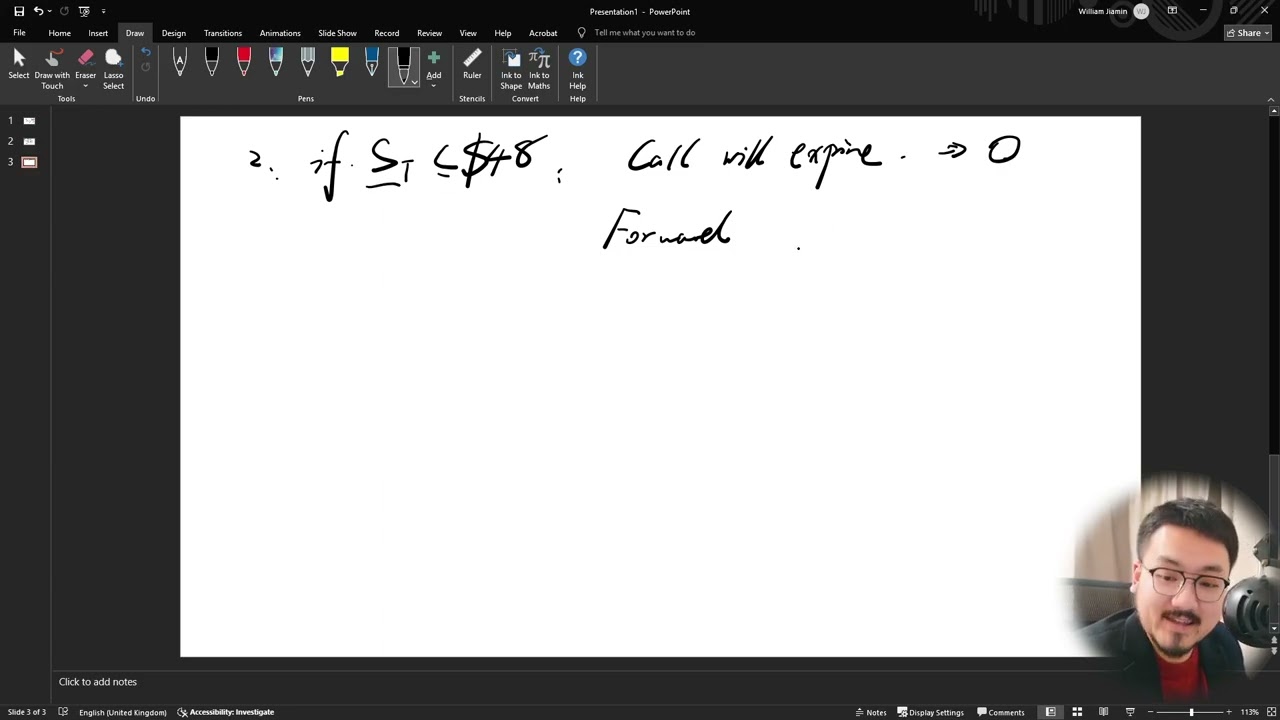Start presentation from beginning quick access icon
The image size is (1280, 720).
(x=84, y=11)
